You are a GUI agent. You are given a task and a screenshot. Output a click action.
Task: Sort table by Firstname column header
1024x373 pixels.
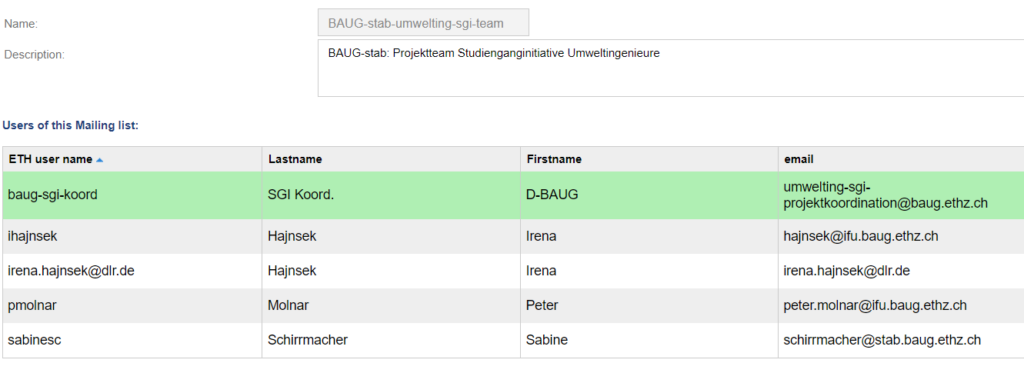point(554,159)
